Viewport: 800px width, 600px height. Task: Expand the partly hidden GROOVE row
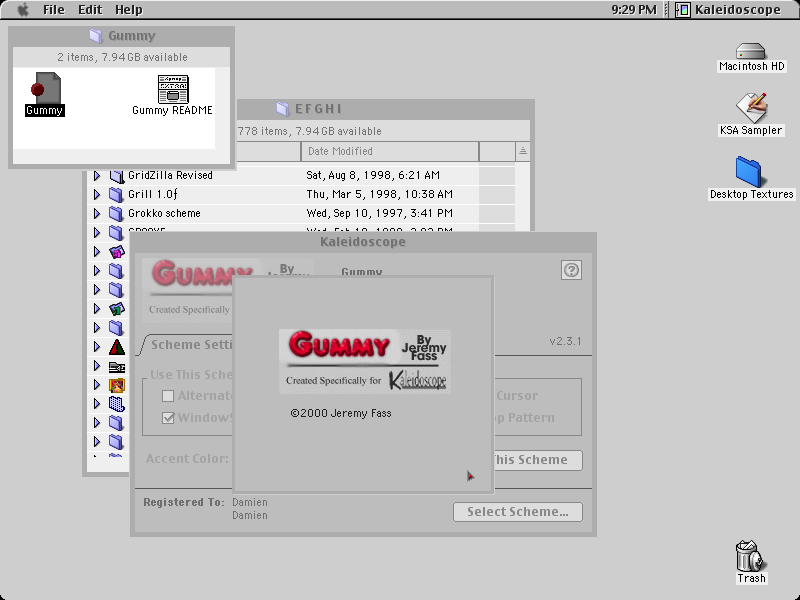pos(97,232)
